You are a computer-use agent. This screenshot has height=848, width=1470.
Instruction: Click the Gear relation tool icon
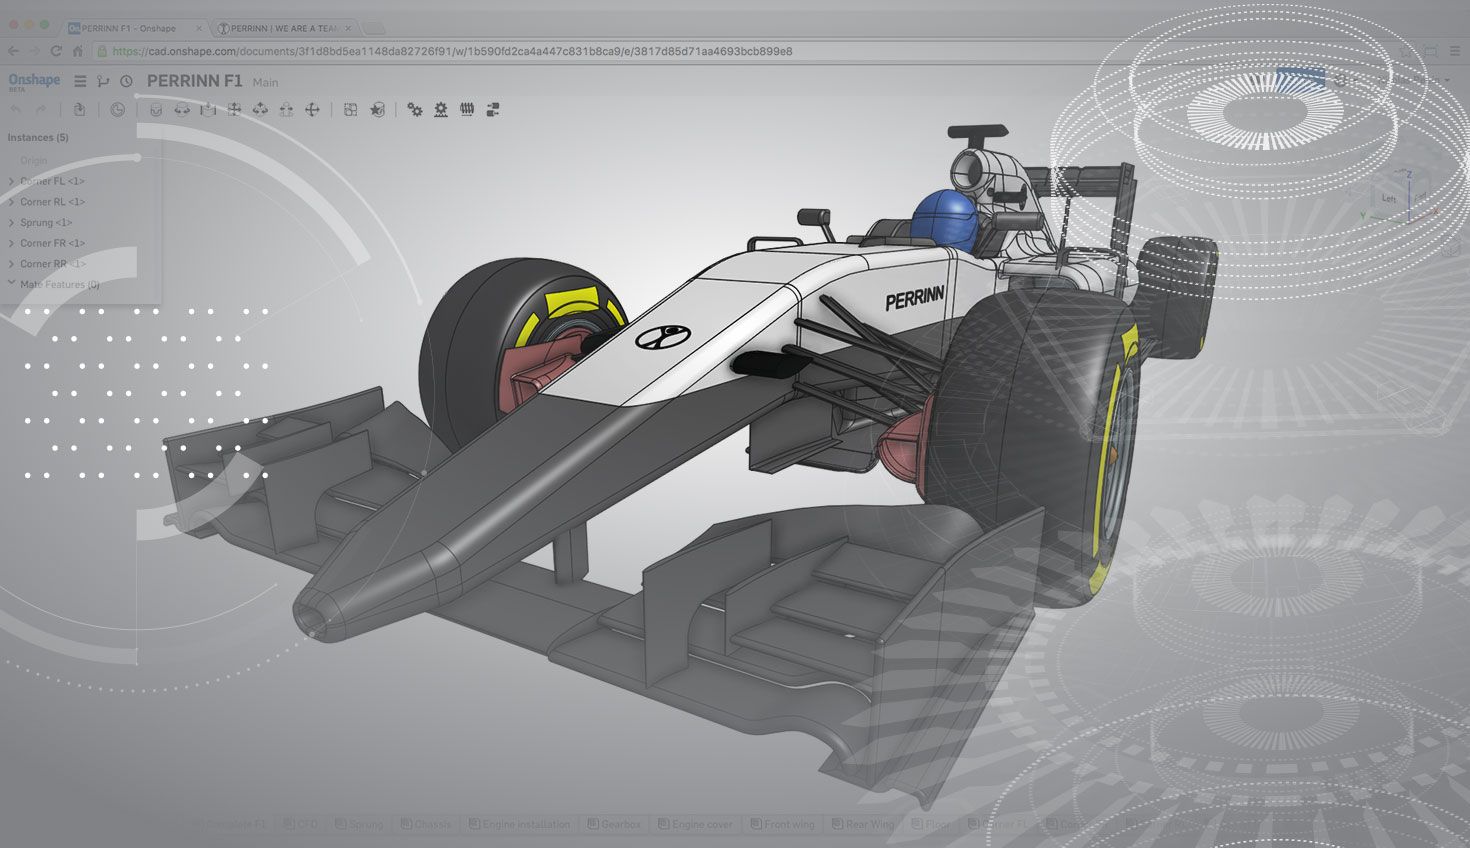(414, 110)
